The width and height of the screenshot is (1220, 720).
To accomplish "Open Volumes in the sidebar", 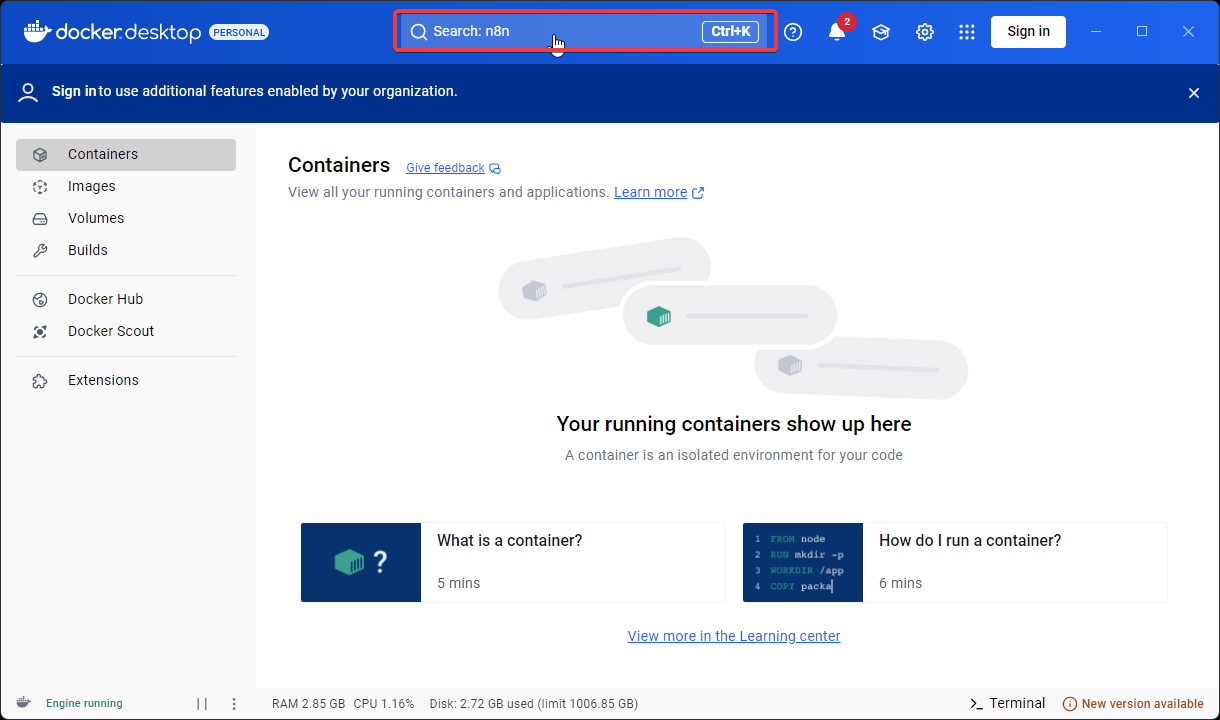I will pyautogui.click(x=126, y=219).
